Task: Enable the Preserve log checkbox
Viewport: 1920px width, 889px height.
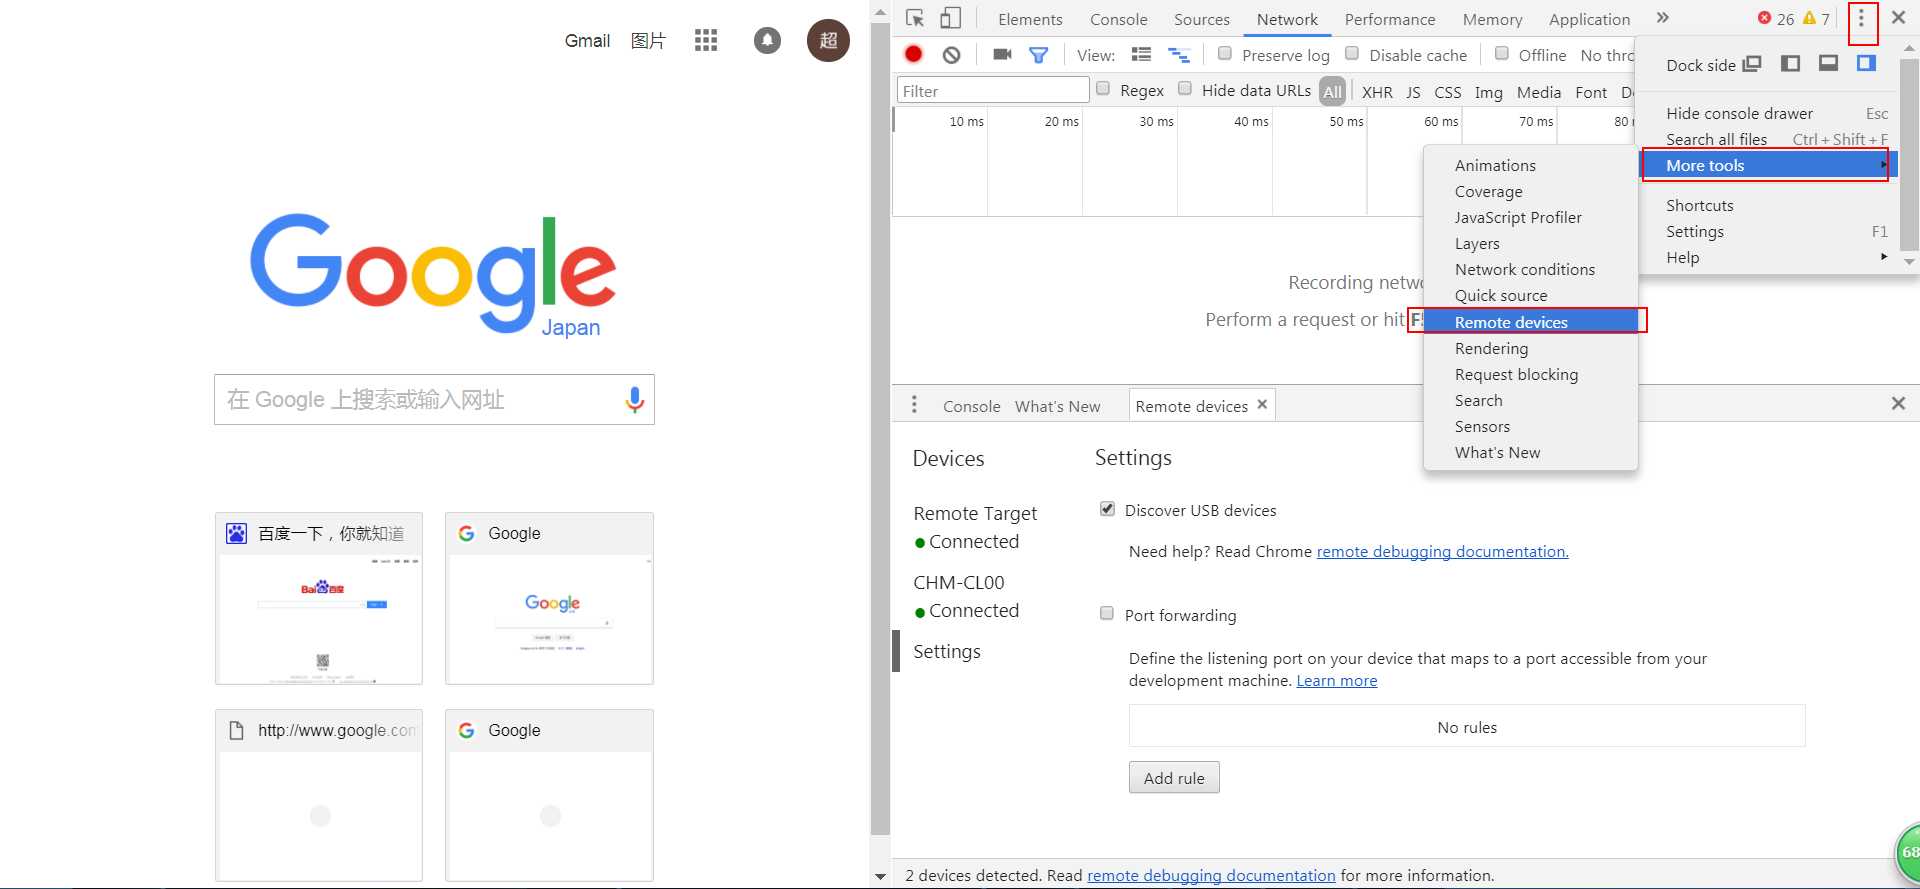Action: pyautogui.click(x=1224, y=54)
